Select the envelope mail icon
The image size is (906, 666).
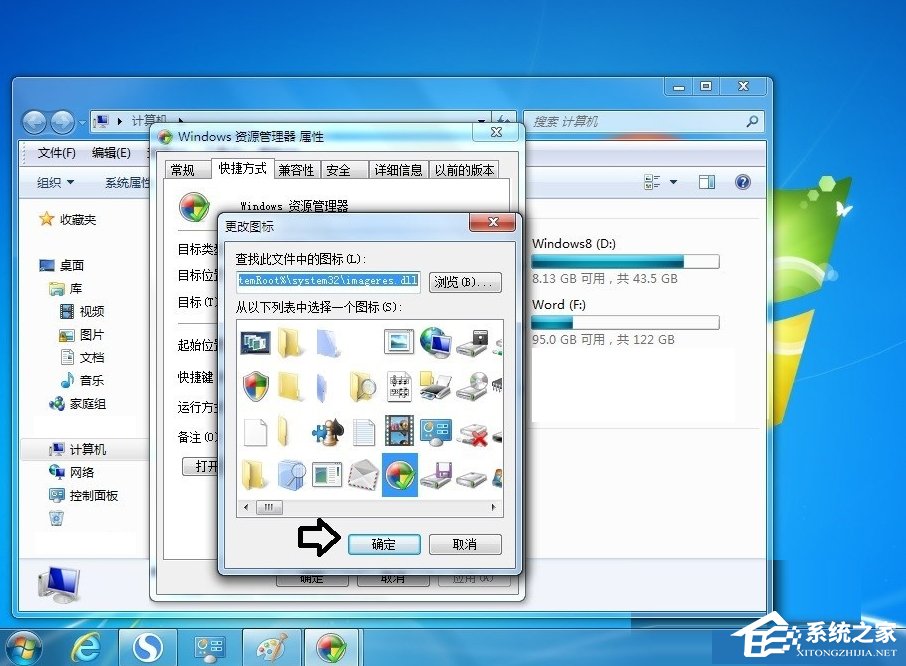(x=362, y=474)
